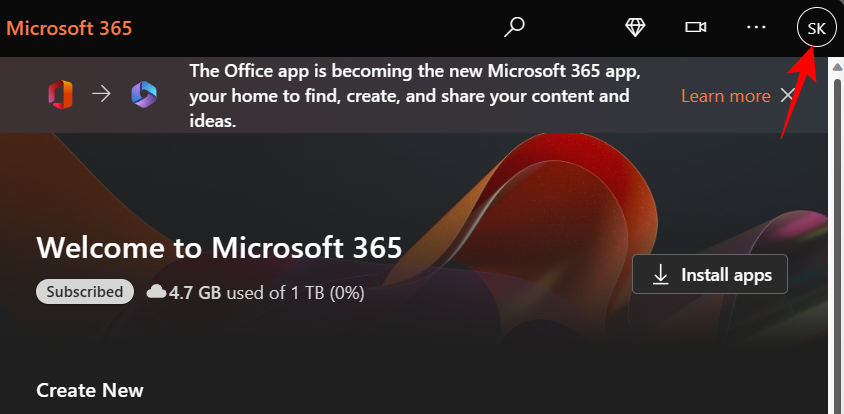
Task: Click the Office app announcement text
Action: tap(415, 96)
